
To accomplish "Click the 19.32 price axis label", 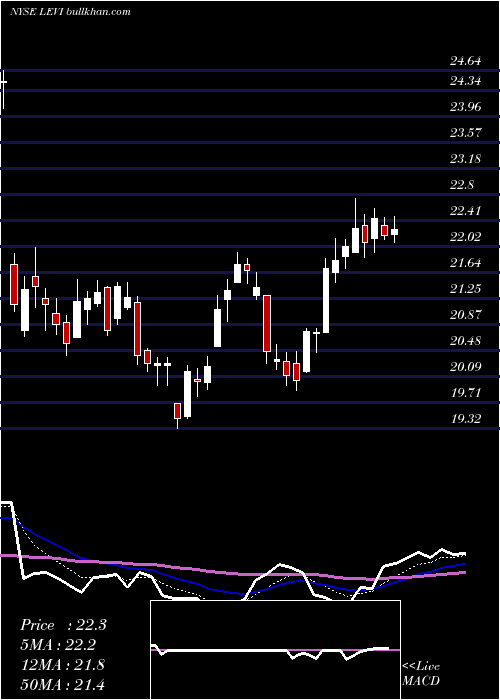I will coord(465,419).
